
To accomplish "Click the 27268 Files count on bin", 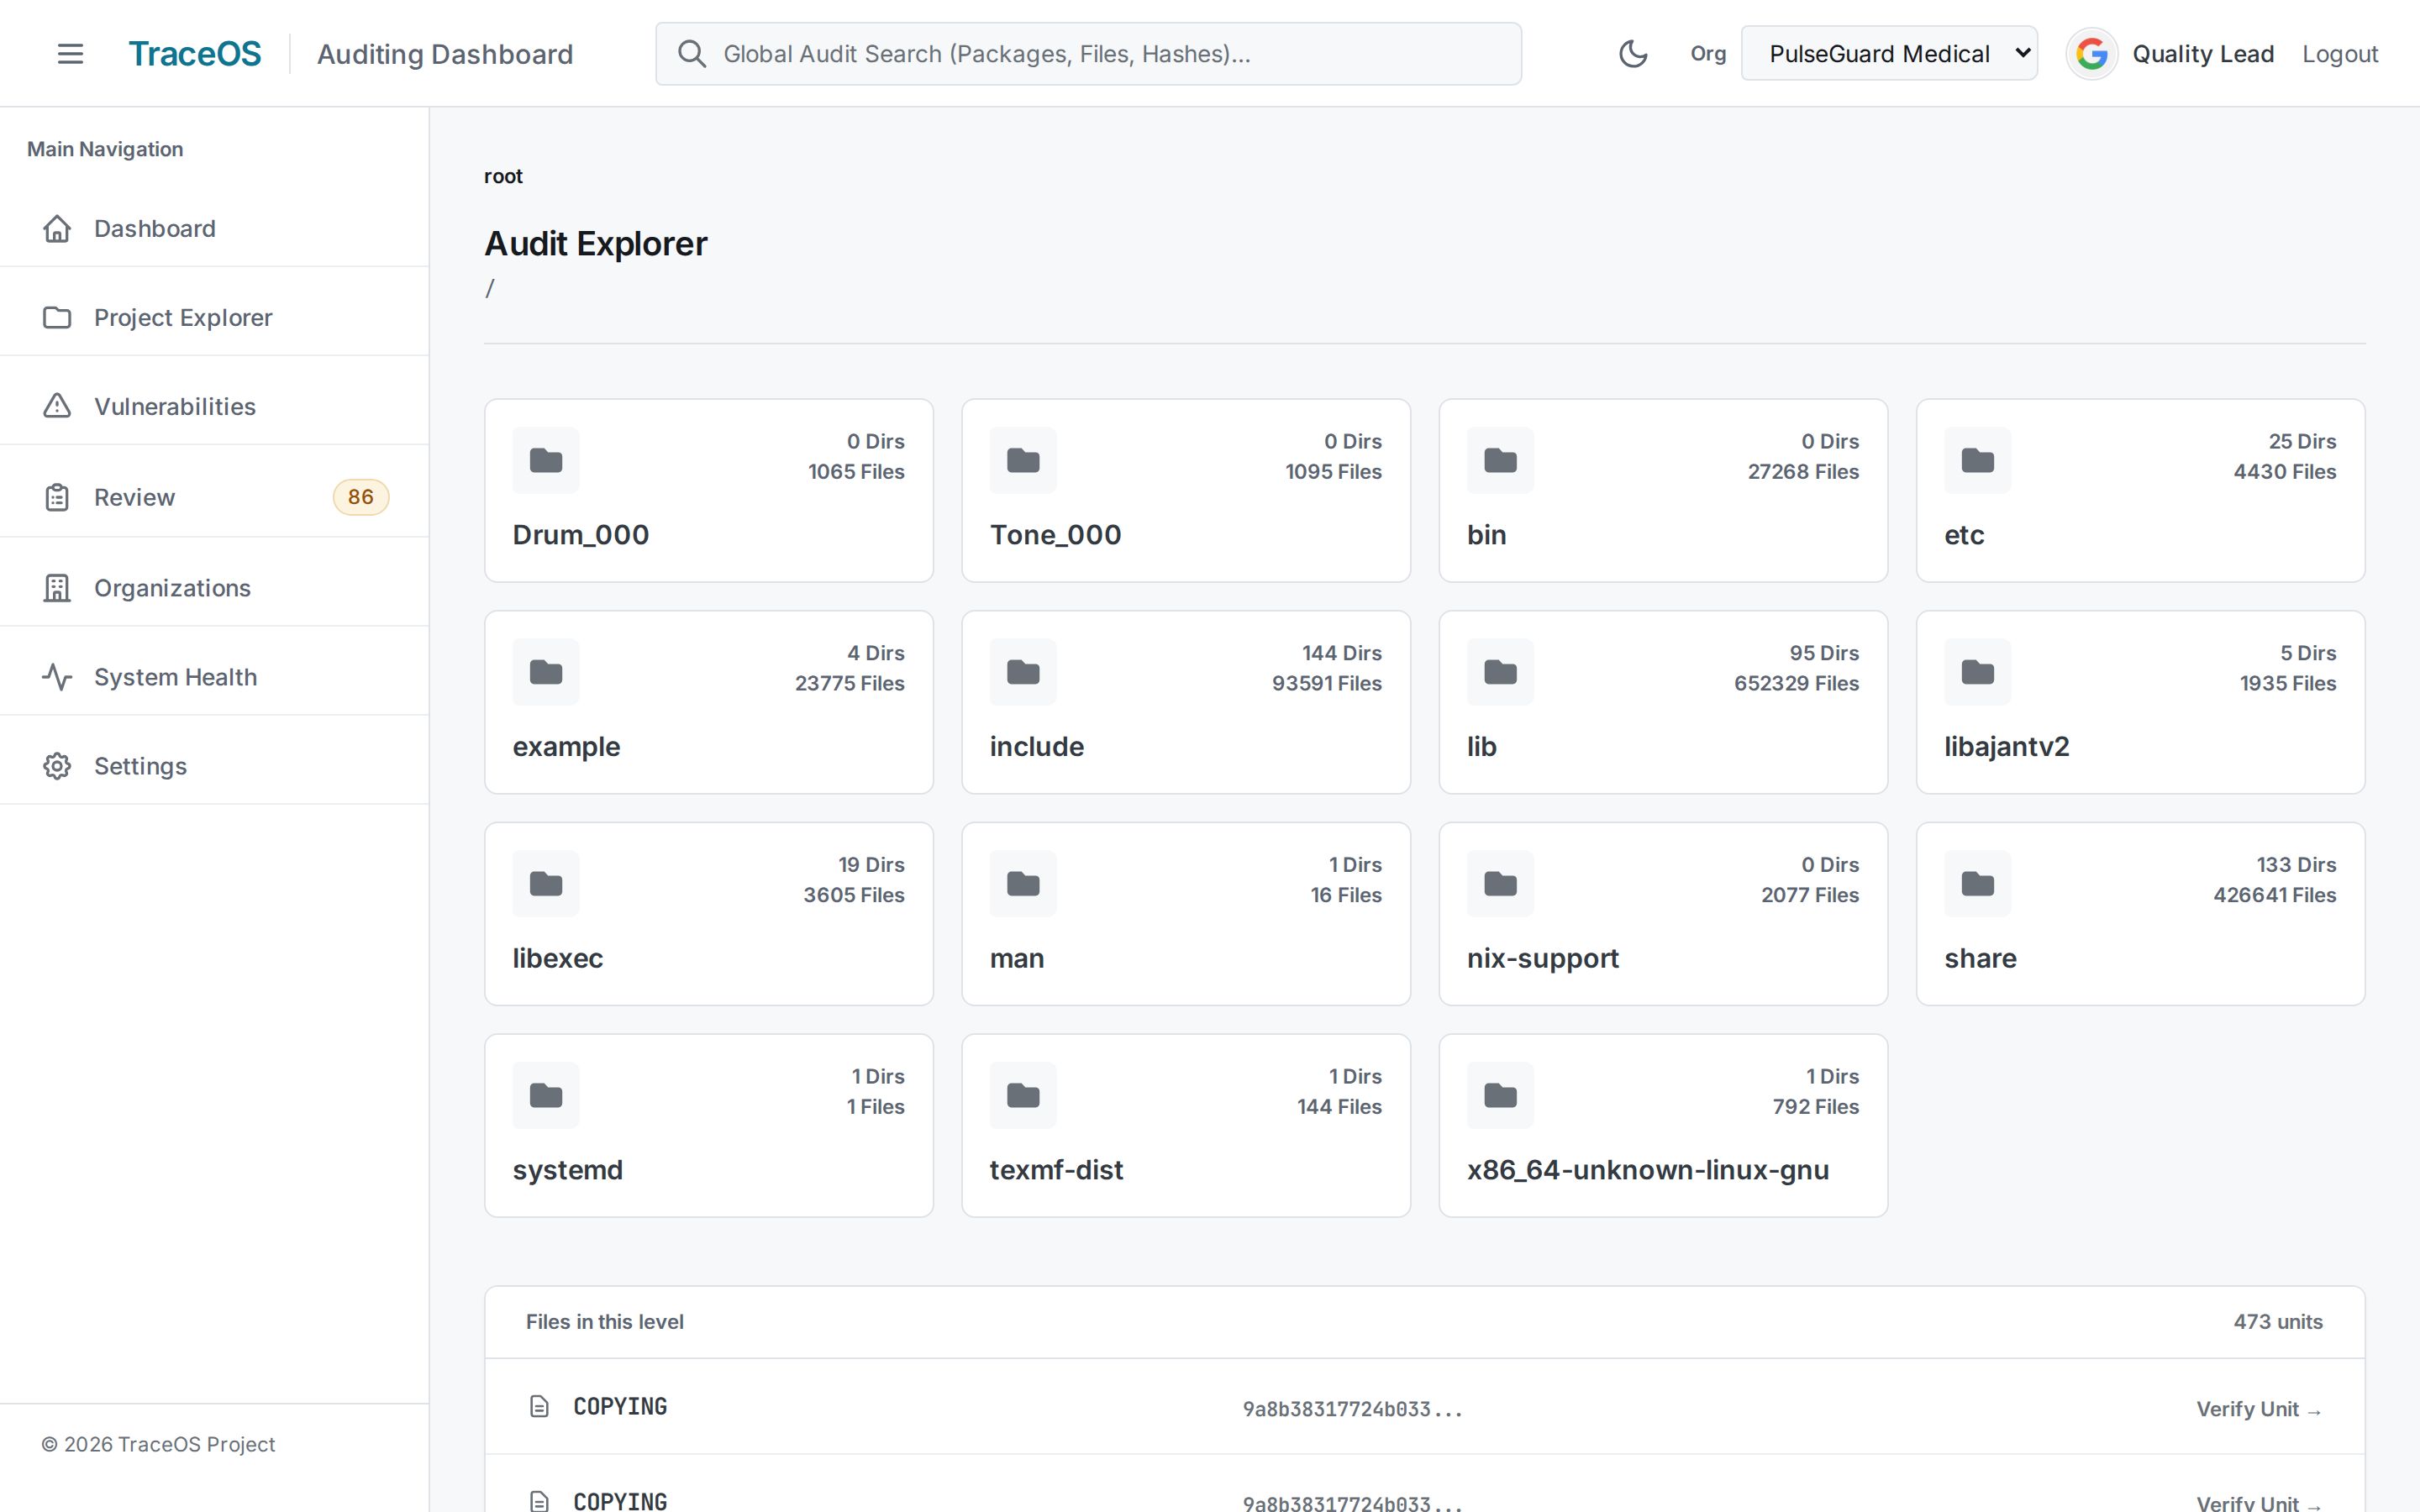I will tap(1803, 472).
